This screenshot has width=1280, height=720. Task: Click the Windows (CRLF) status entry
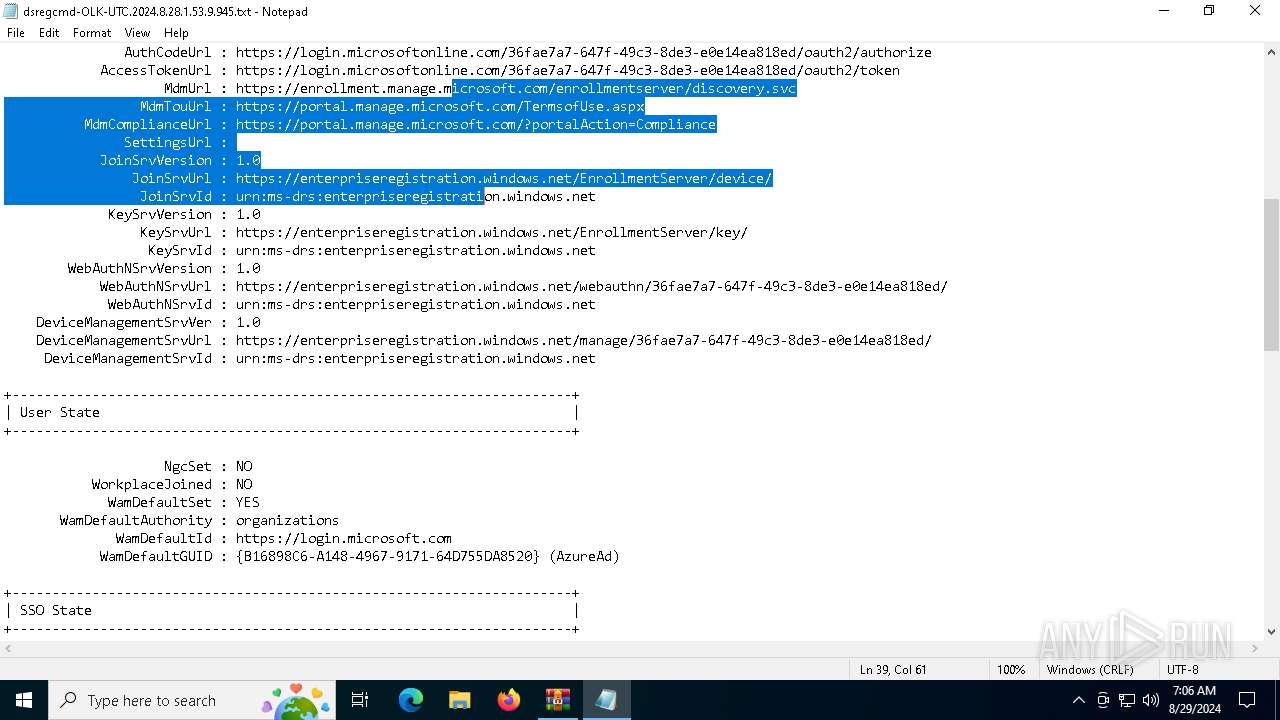click(x=1090, y=669)
